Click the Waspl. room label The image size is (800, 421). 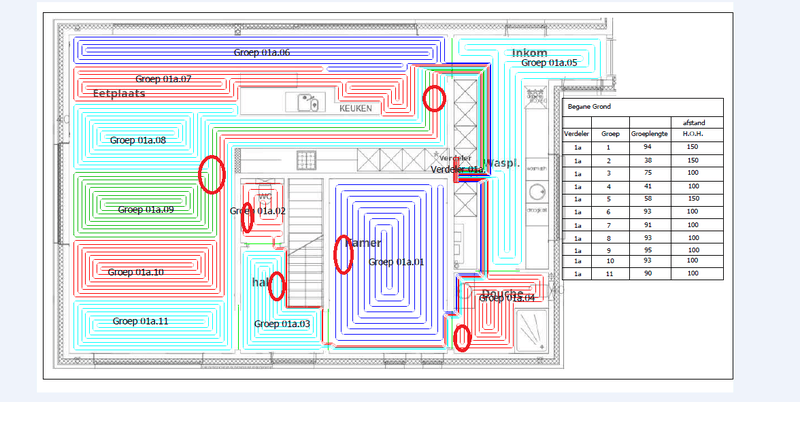click(502, 163)
